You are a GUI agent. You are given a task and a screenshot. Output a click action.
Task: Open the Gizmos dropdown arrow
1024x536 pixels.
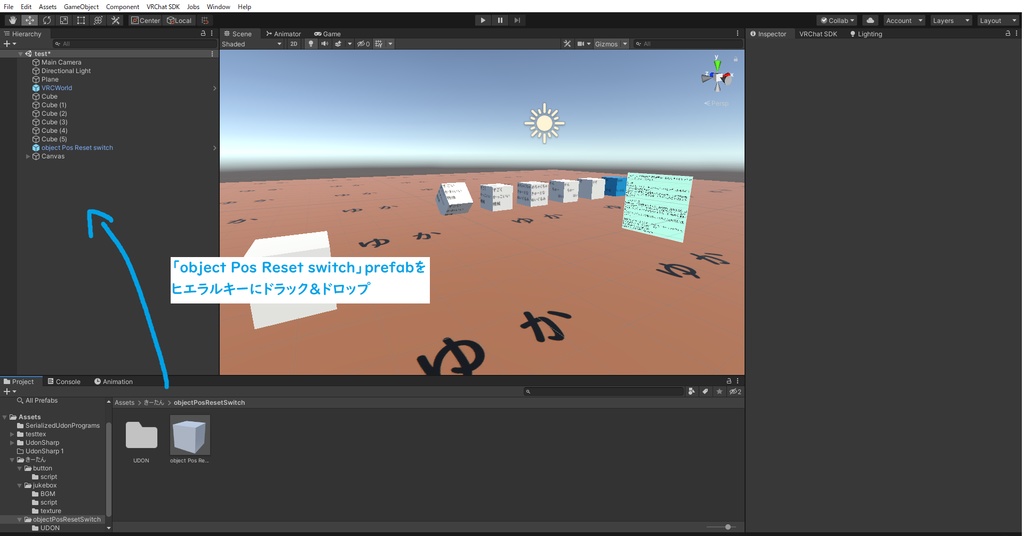(625, 44)
